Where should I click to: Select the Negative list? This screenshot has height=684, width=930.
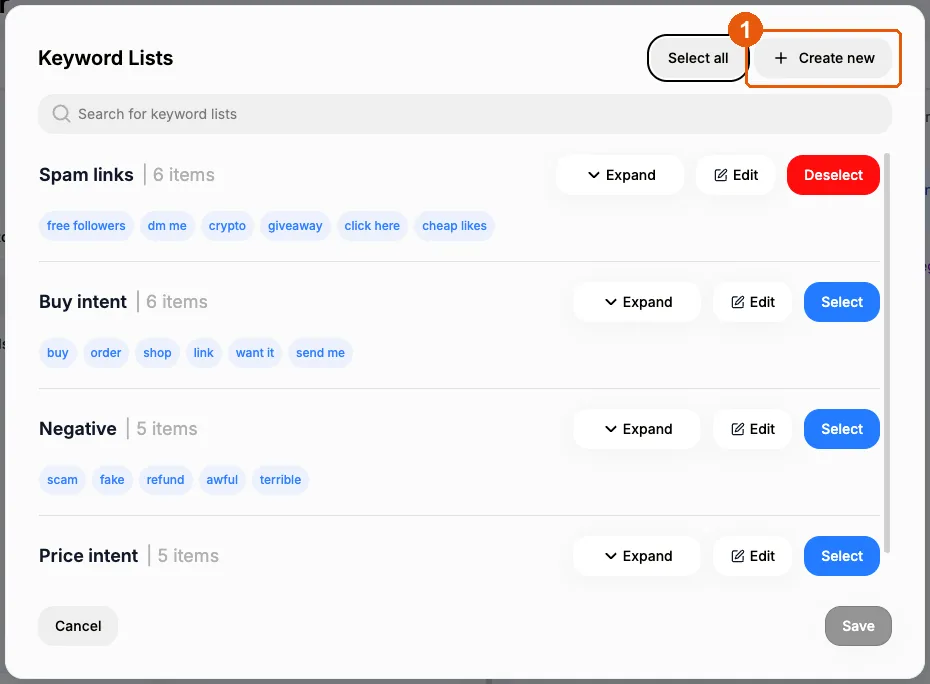click(842, 429)
